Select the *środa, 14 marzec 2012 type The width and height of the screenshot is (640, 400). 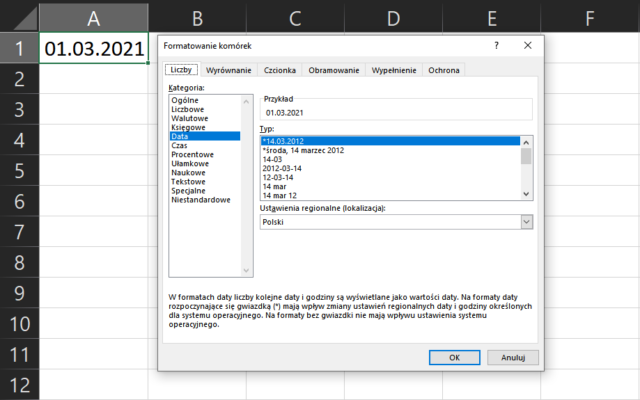390,150
